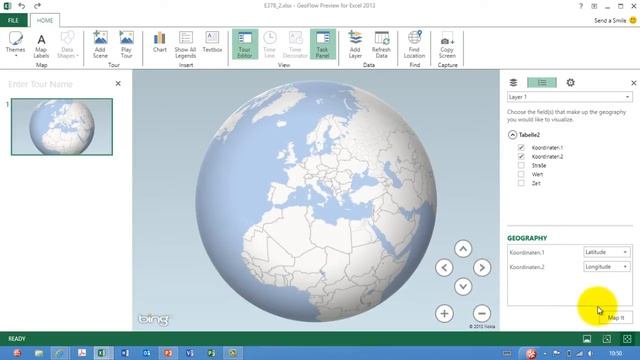Open the Themes gallery
The height and width of the screenshot is (360, 640).
pos(16,44)
